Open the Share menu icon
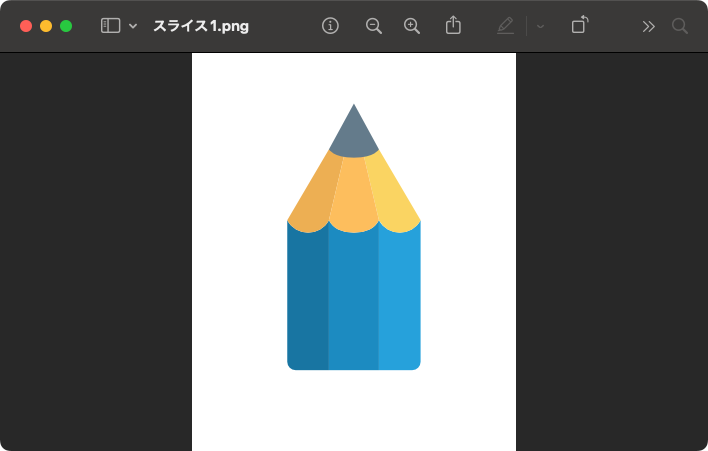This screenshot has width=708, height=451. [453, 26]
